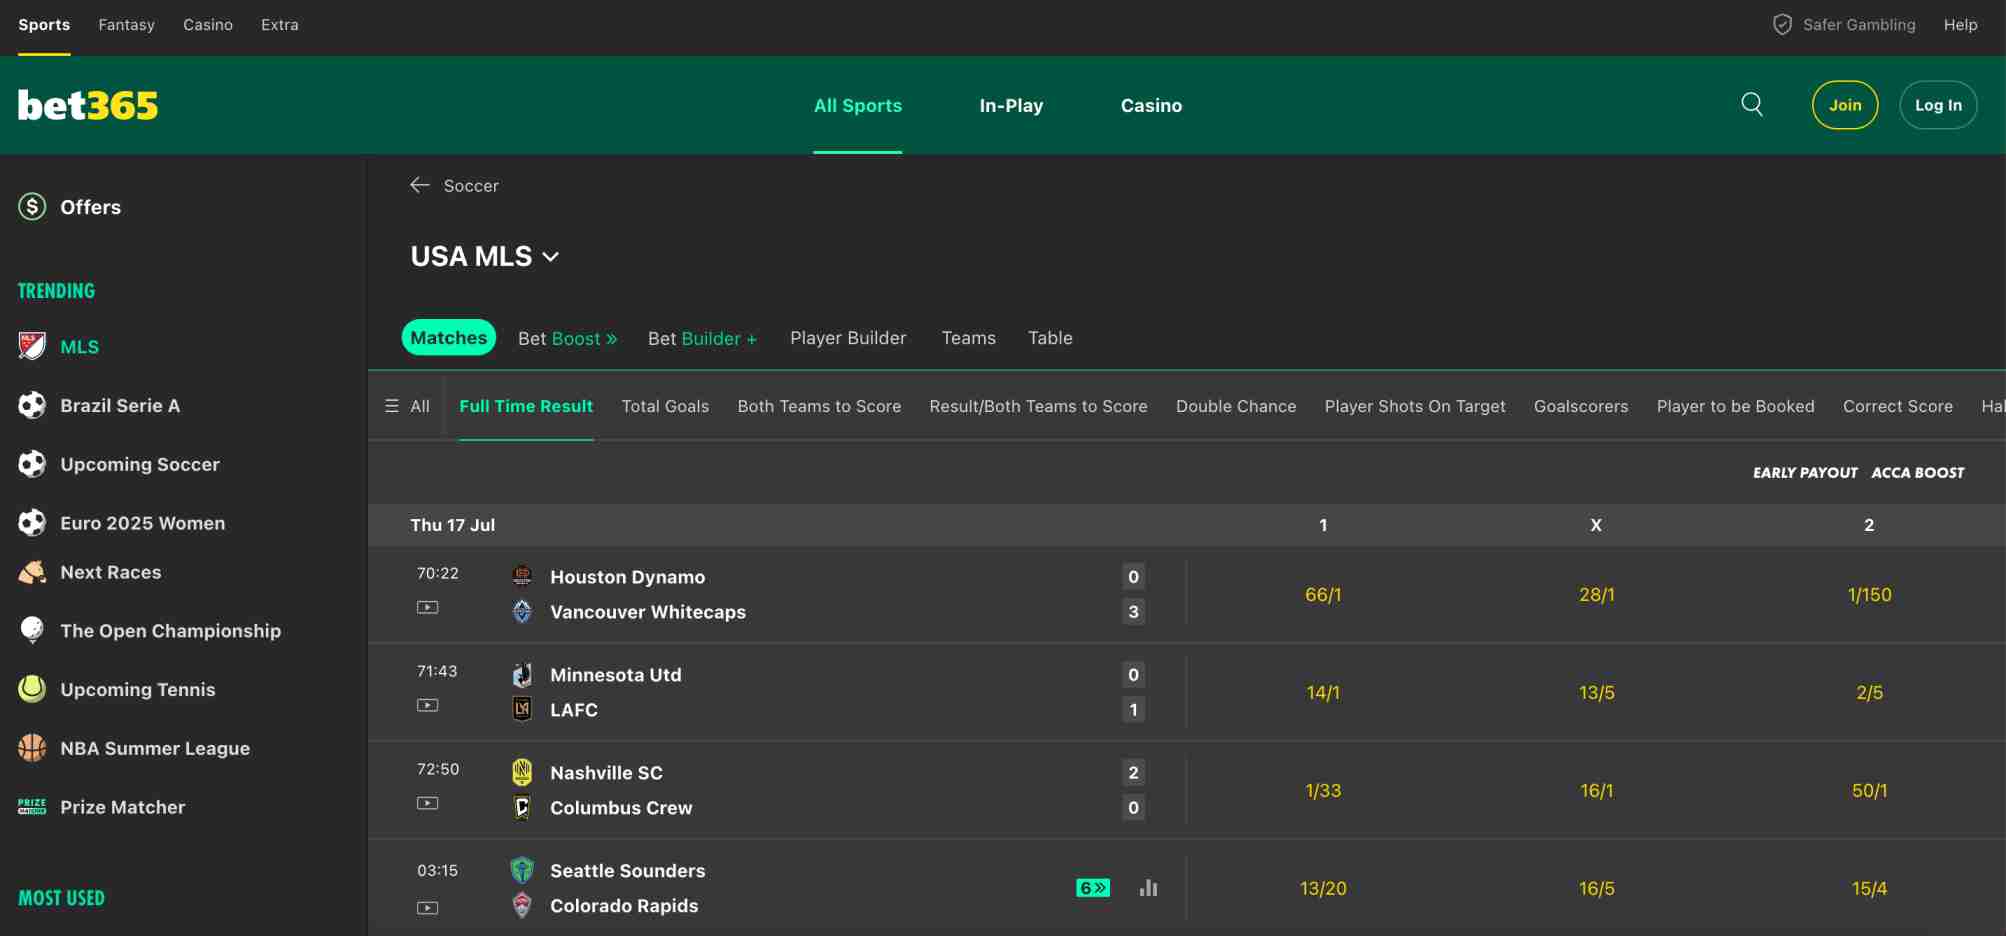Open live stream icon for Houston Dynamo match
Image resolution: width=2006 pixels, height=936 pixels.
coord(427,607)
